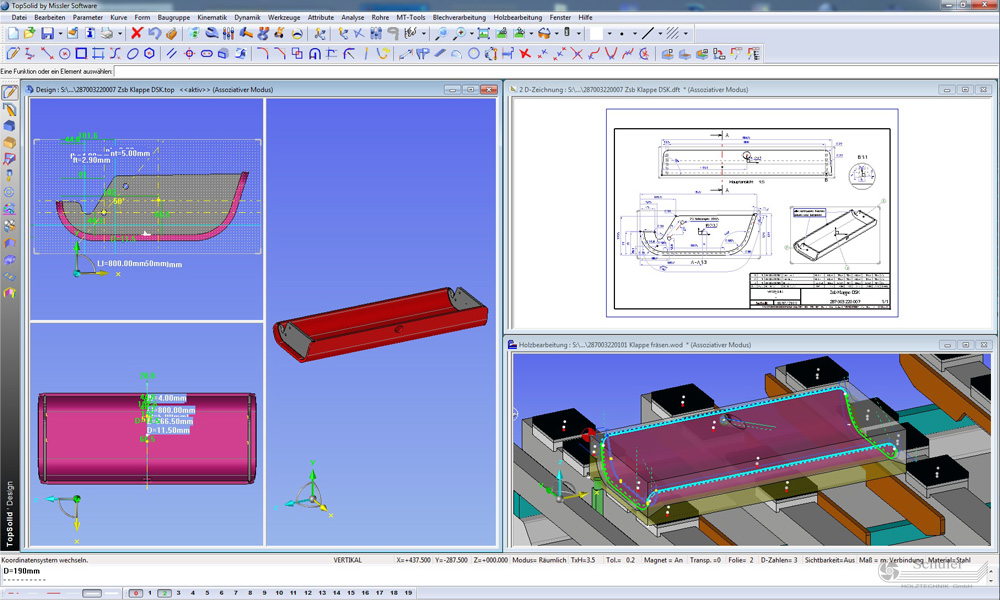The width and height of the screenshot is (1000, 600).
Task: Toggle Magnet setting in status bar
Action: (x=663, y=560)
